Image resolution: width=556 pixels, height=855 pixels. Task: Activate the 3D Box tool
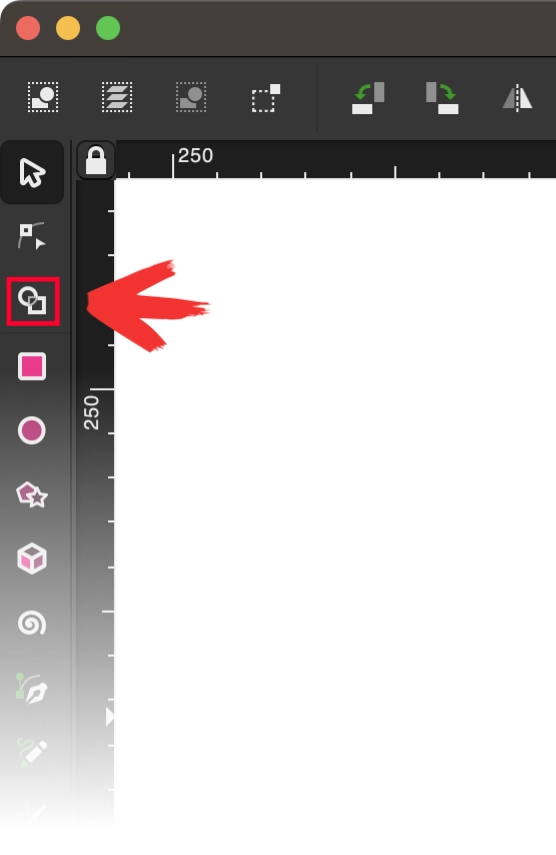32,558
